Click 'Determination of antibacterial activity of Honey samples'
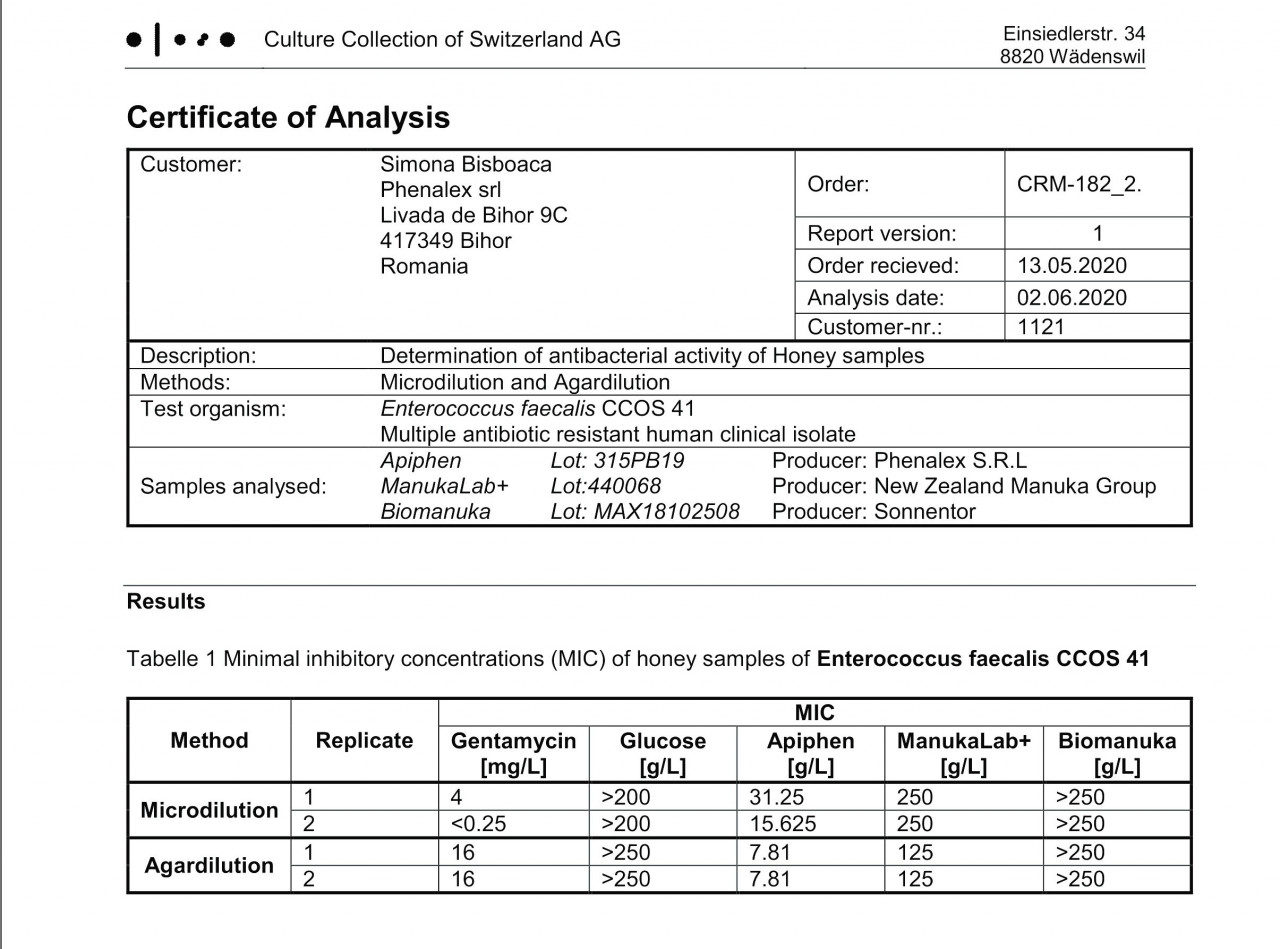 [x=652, y=356]
